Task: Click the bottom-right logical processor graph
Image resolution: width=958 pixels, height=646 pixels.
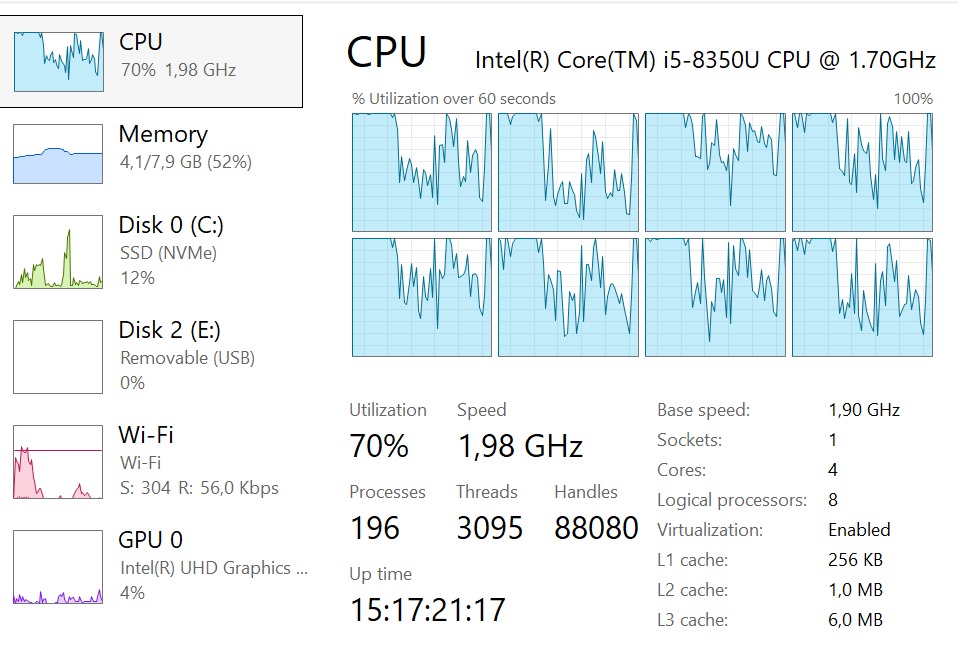Action: [x=862, y=297]
